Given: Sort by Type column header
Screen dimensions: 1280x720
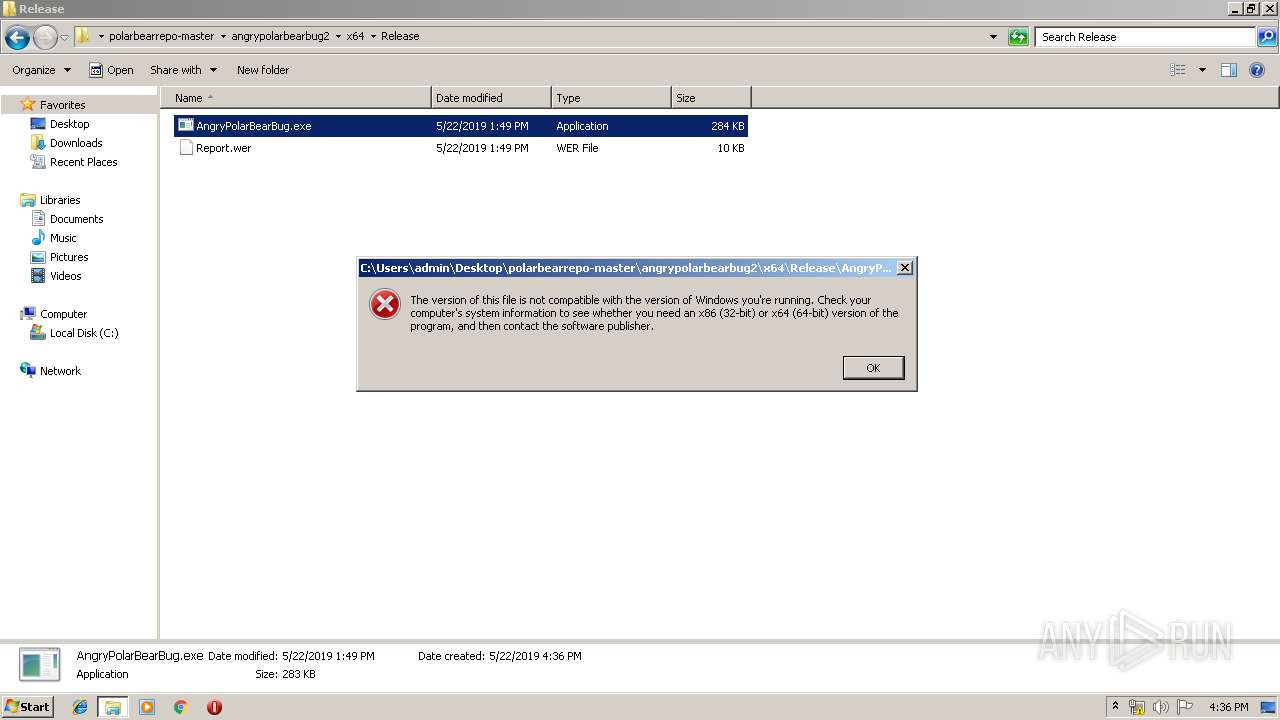Looking at the screenshot, I should tap(611, 98).
